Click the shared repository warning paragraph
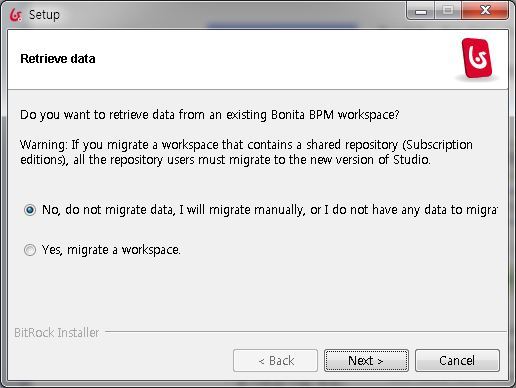Screen dimensions: 516x388 click(x=246, y=152)
